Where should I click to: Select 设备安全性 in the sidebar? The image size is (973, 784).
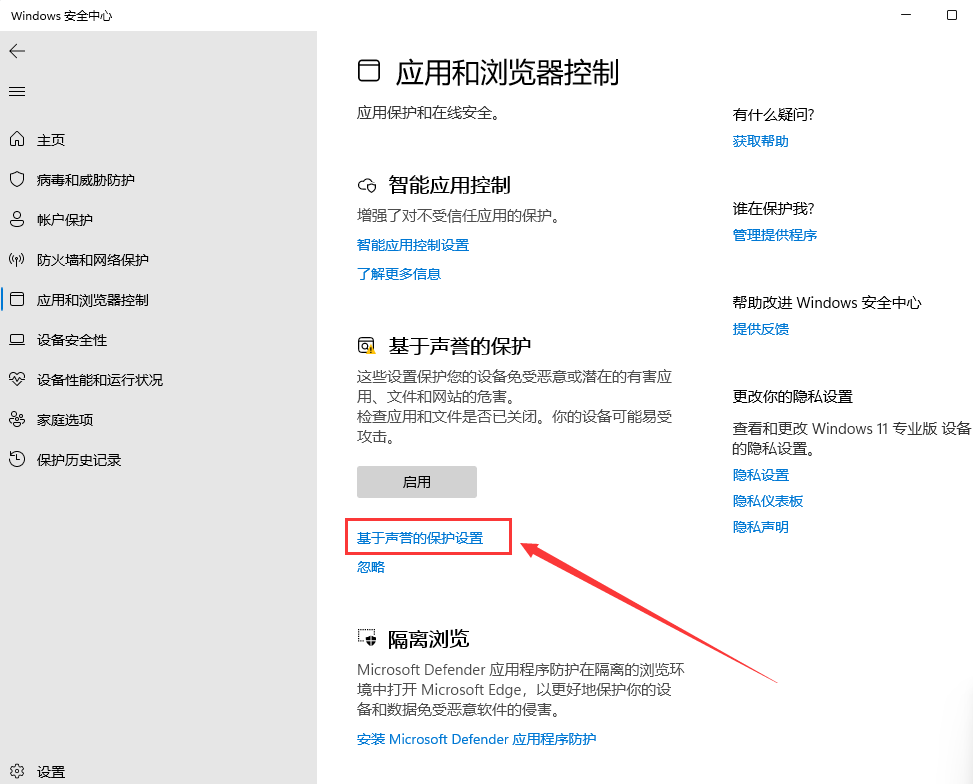tap(72, 340)
